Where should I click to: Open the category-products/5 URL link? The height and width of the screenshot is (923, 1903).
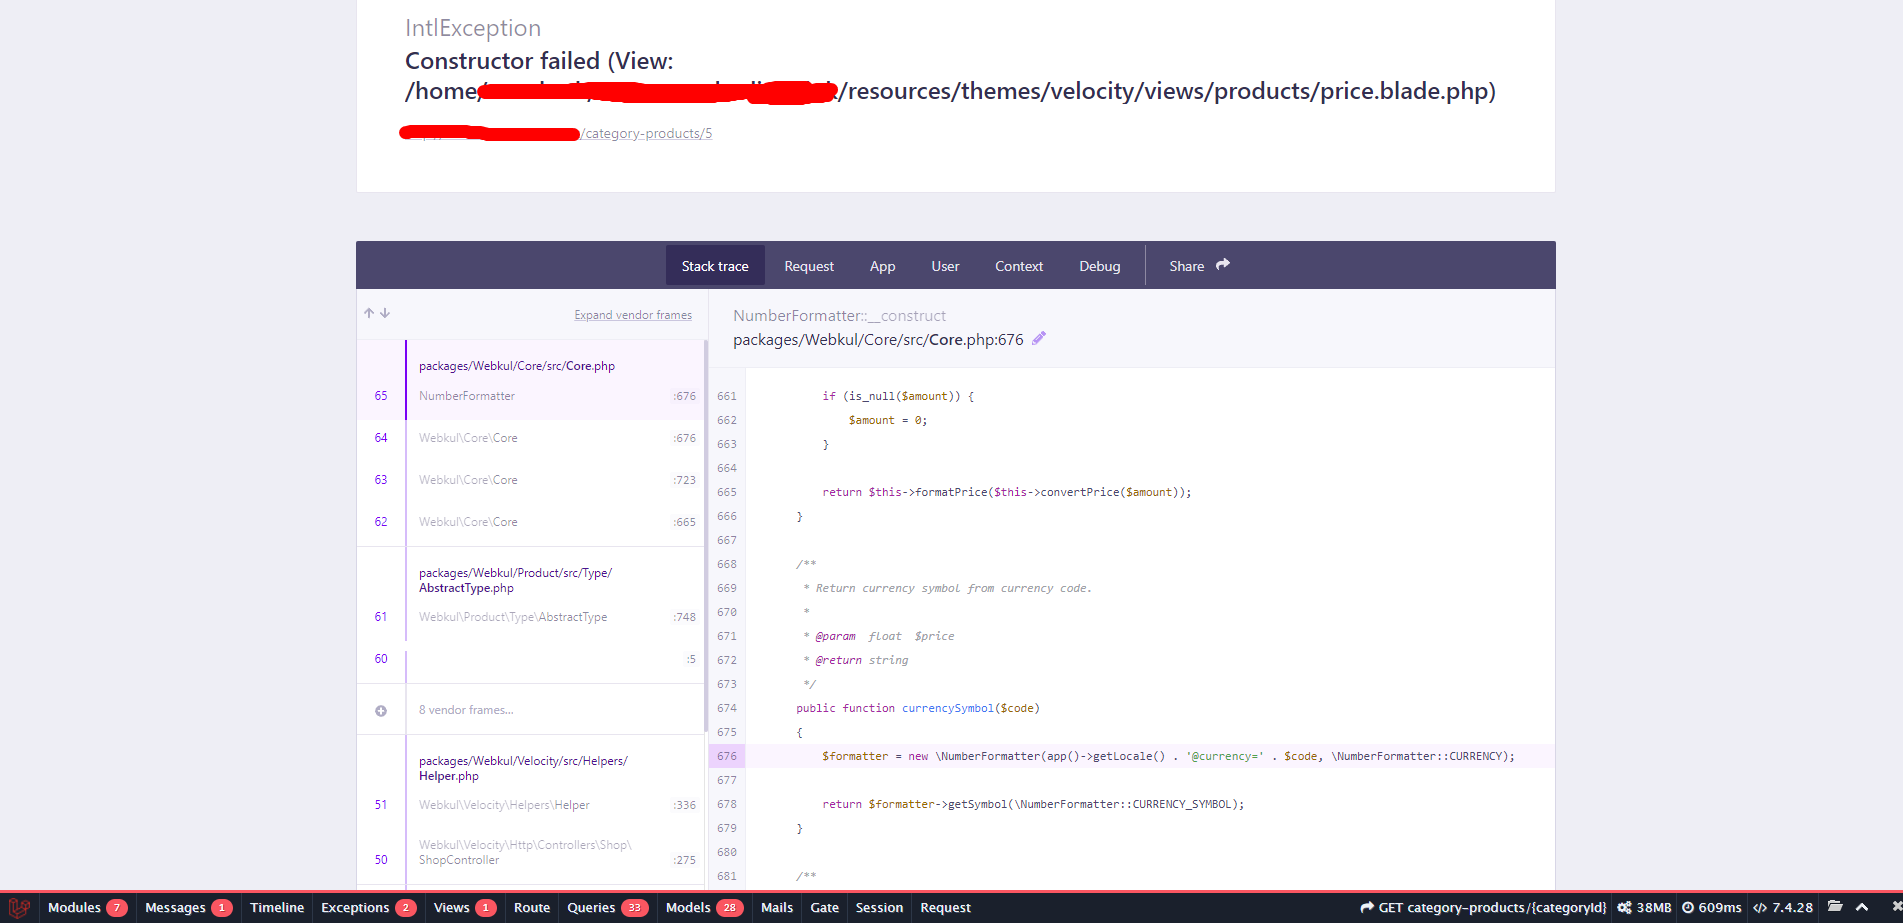(647, 133)
